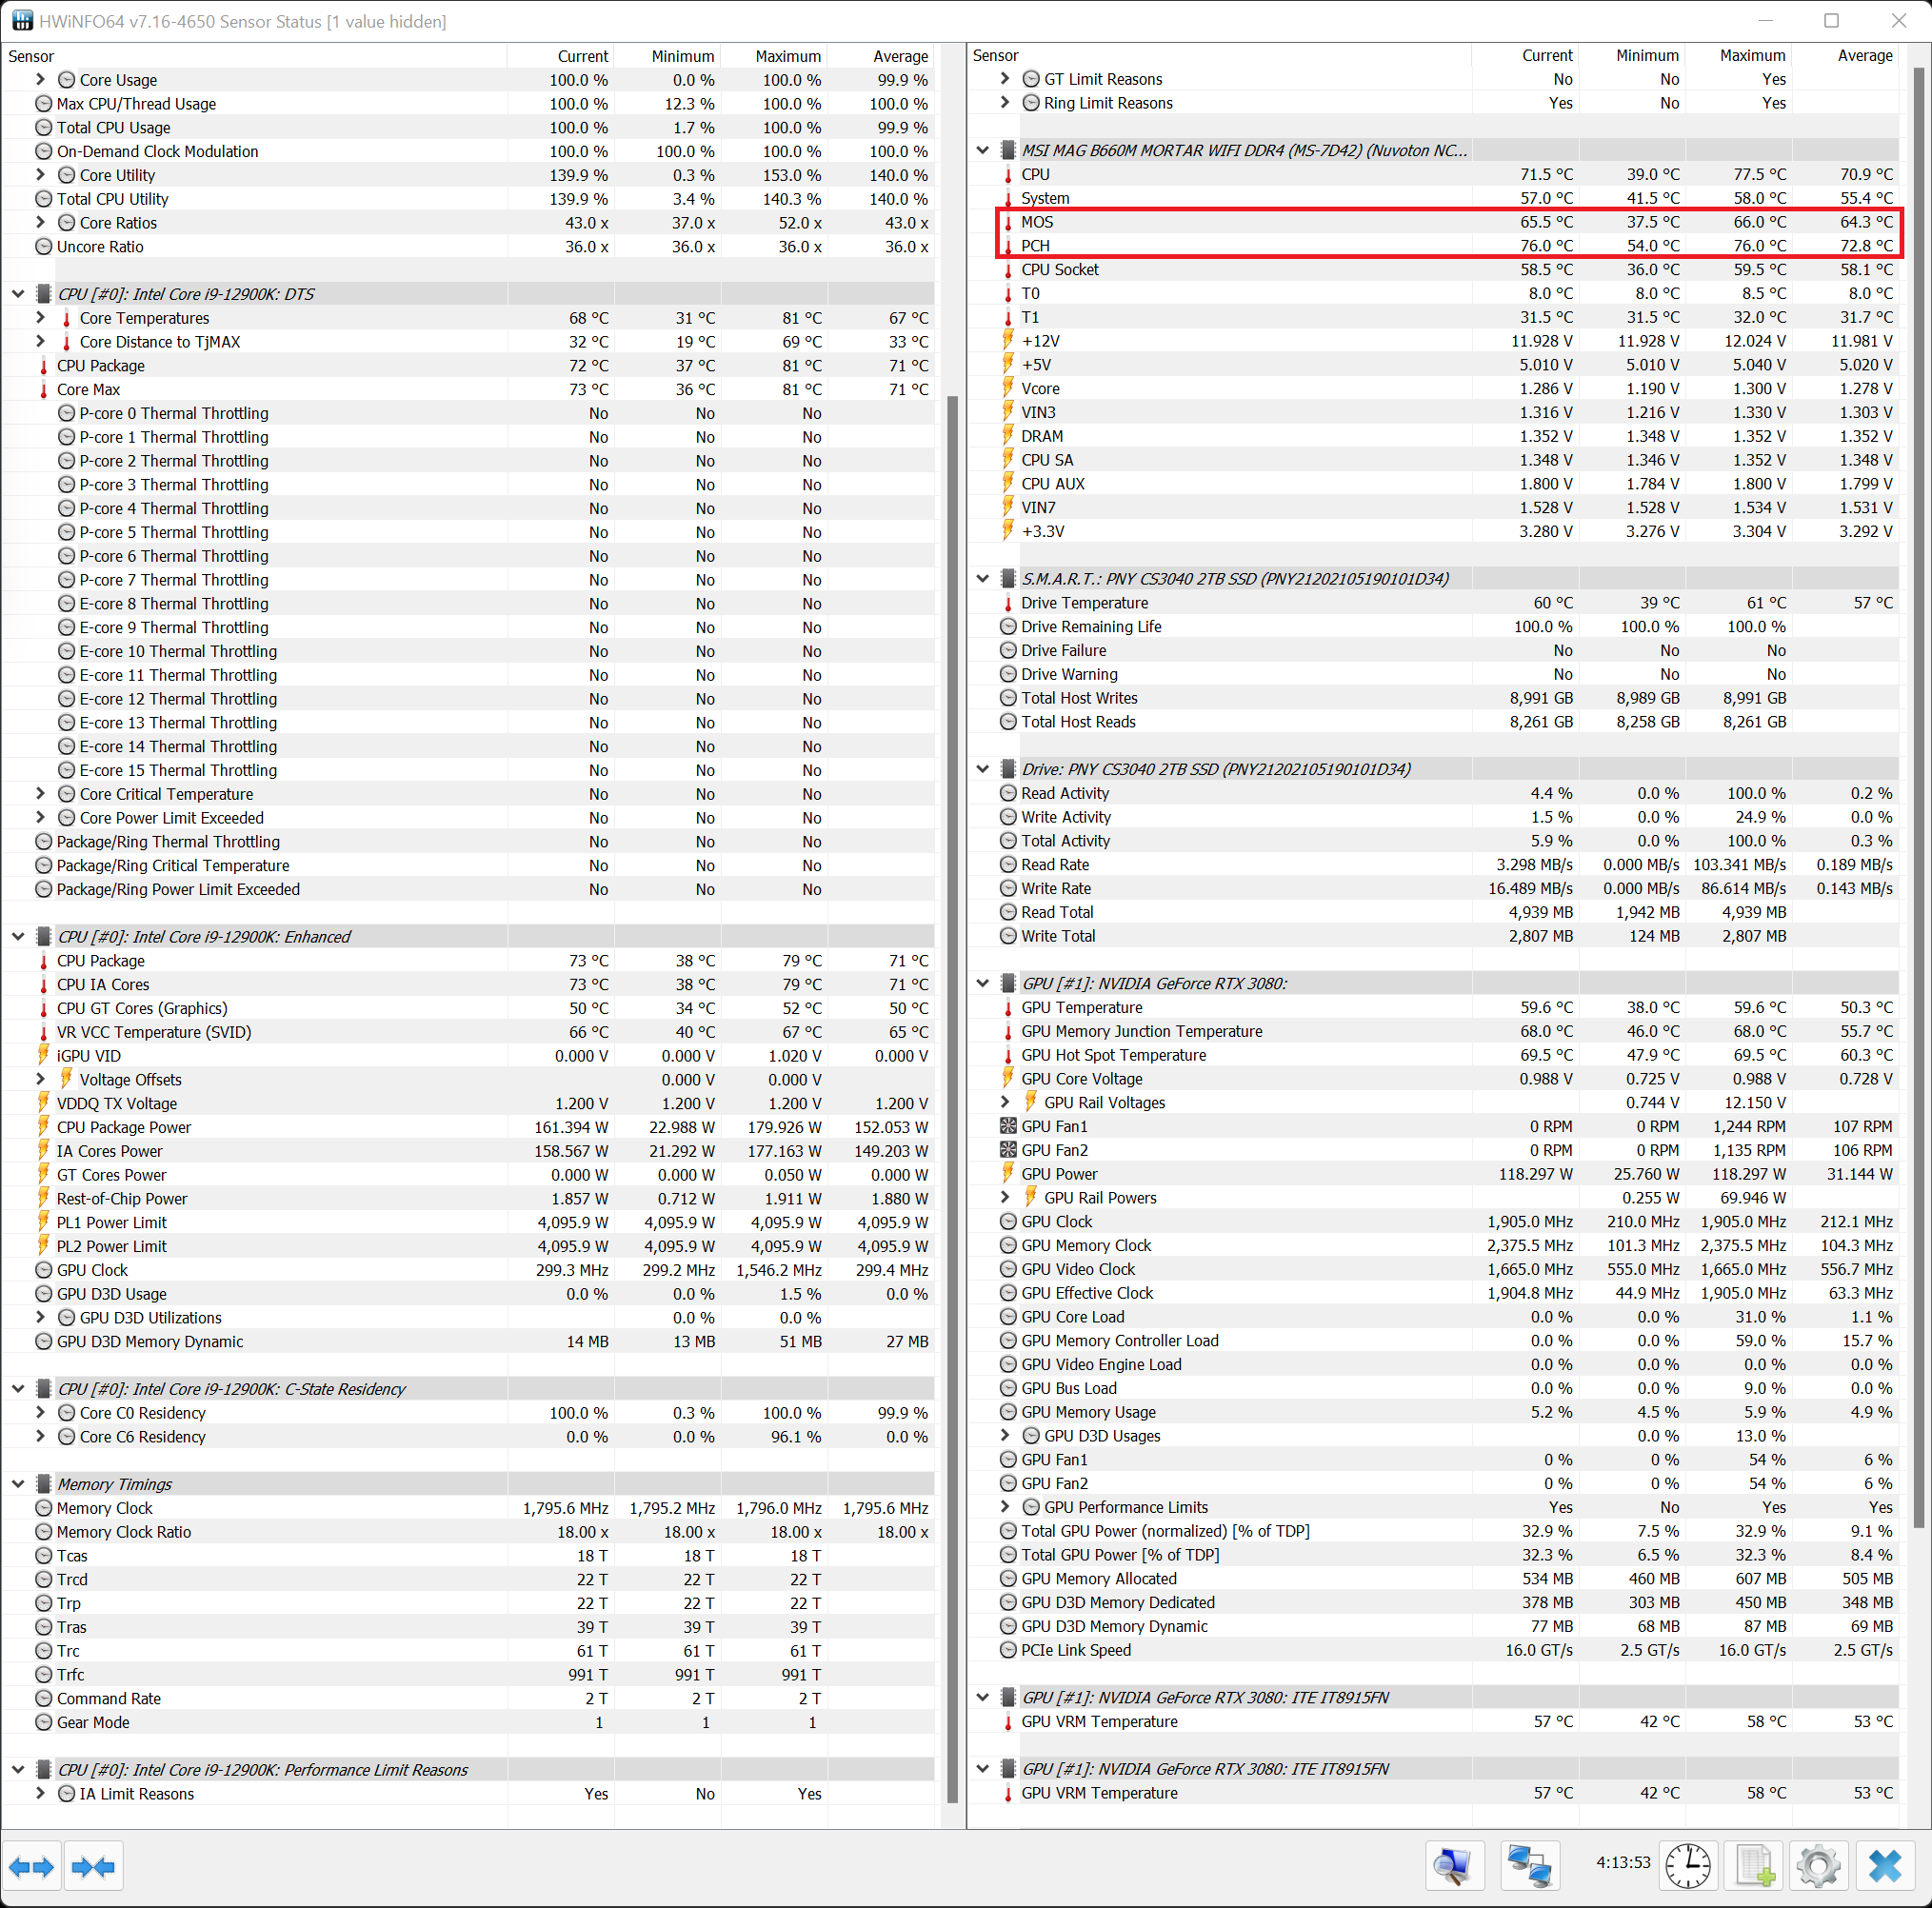
Task: Expand the Core Temperatures row
Action: [x=40, y=318]
